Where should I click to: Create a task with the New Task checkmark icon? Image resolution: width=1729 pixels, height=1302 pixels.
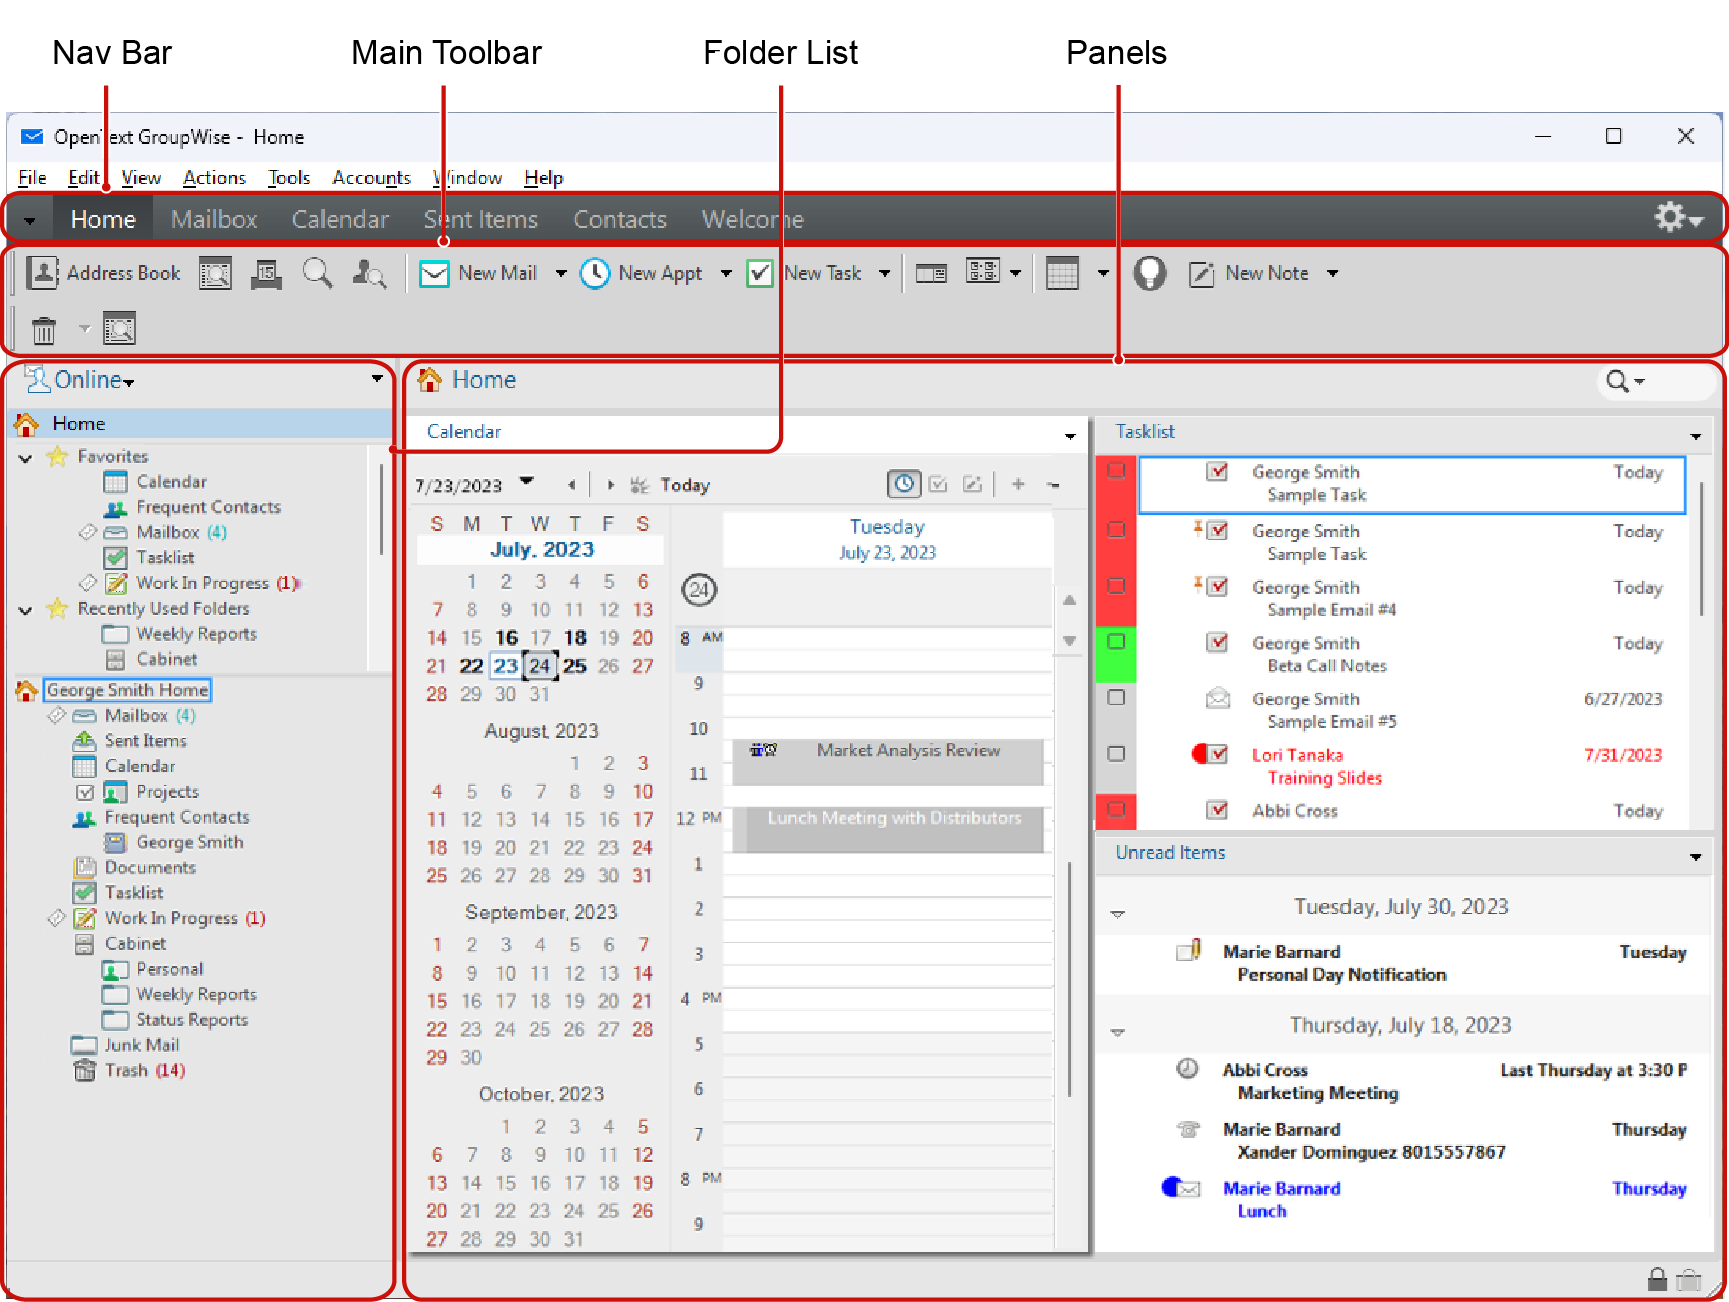pos(760,273)
